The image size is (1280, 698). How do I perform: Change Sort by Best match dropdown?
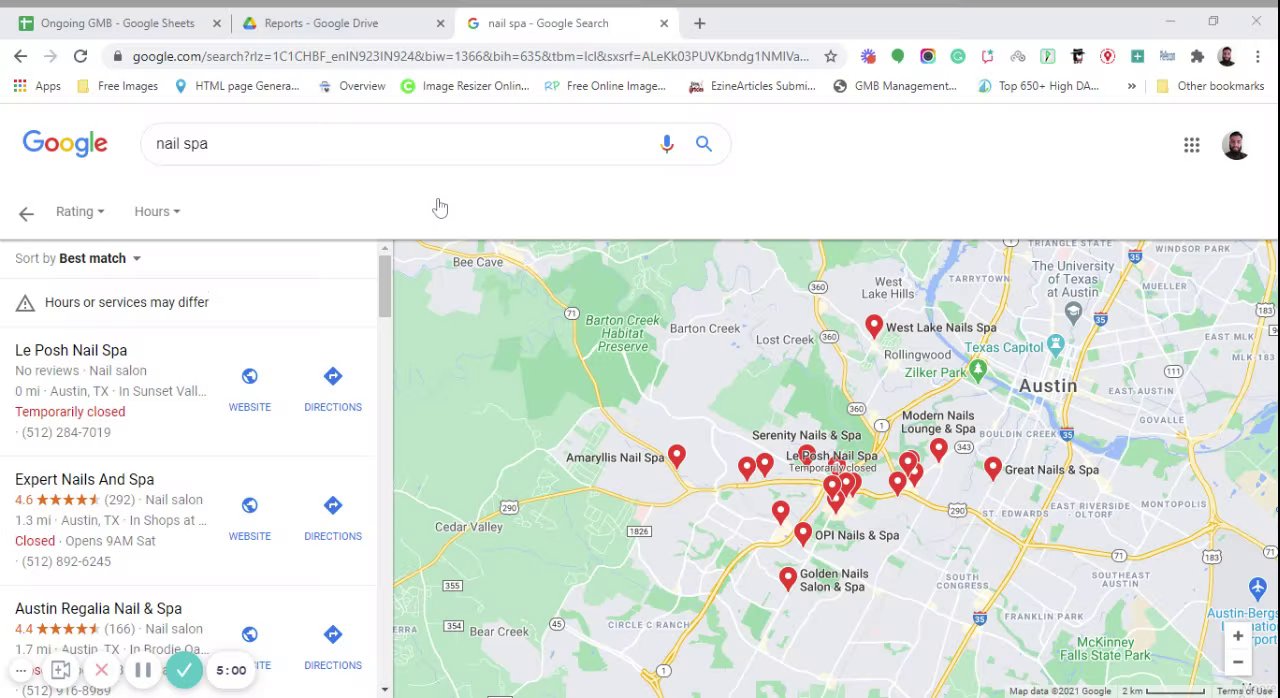pyautogui.click(x=100, y=258)
